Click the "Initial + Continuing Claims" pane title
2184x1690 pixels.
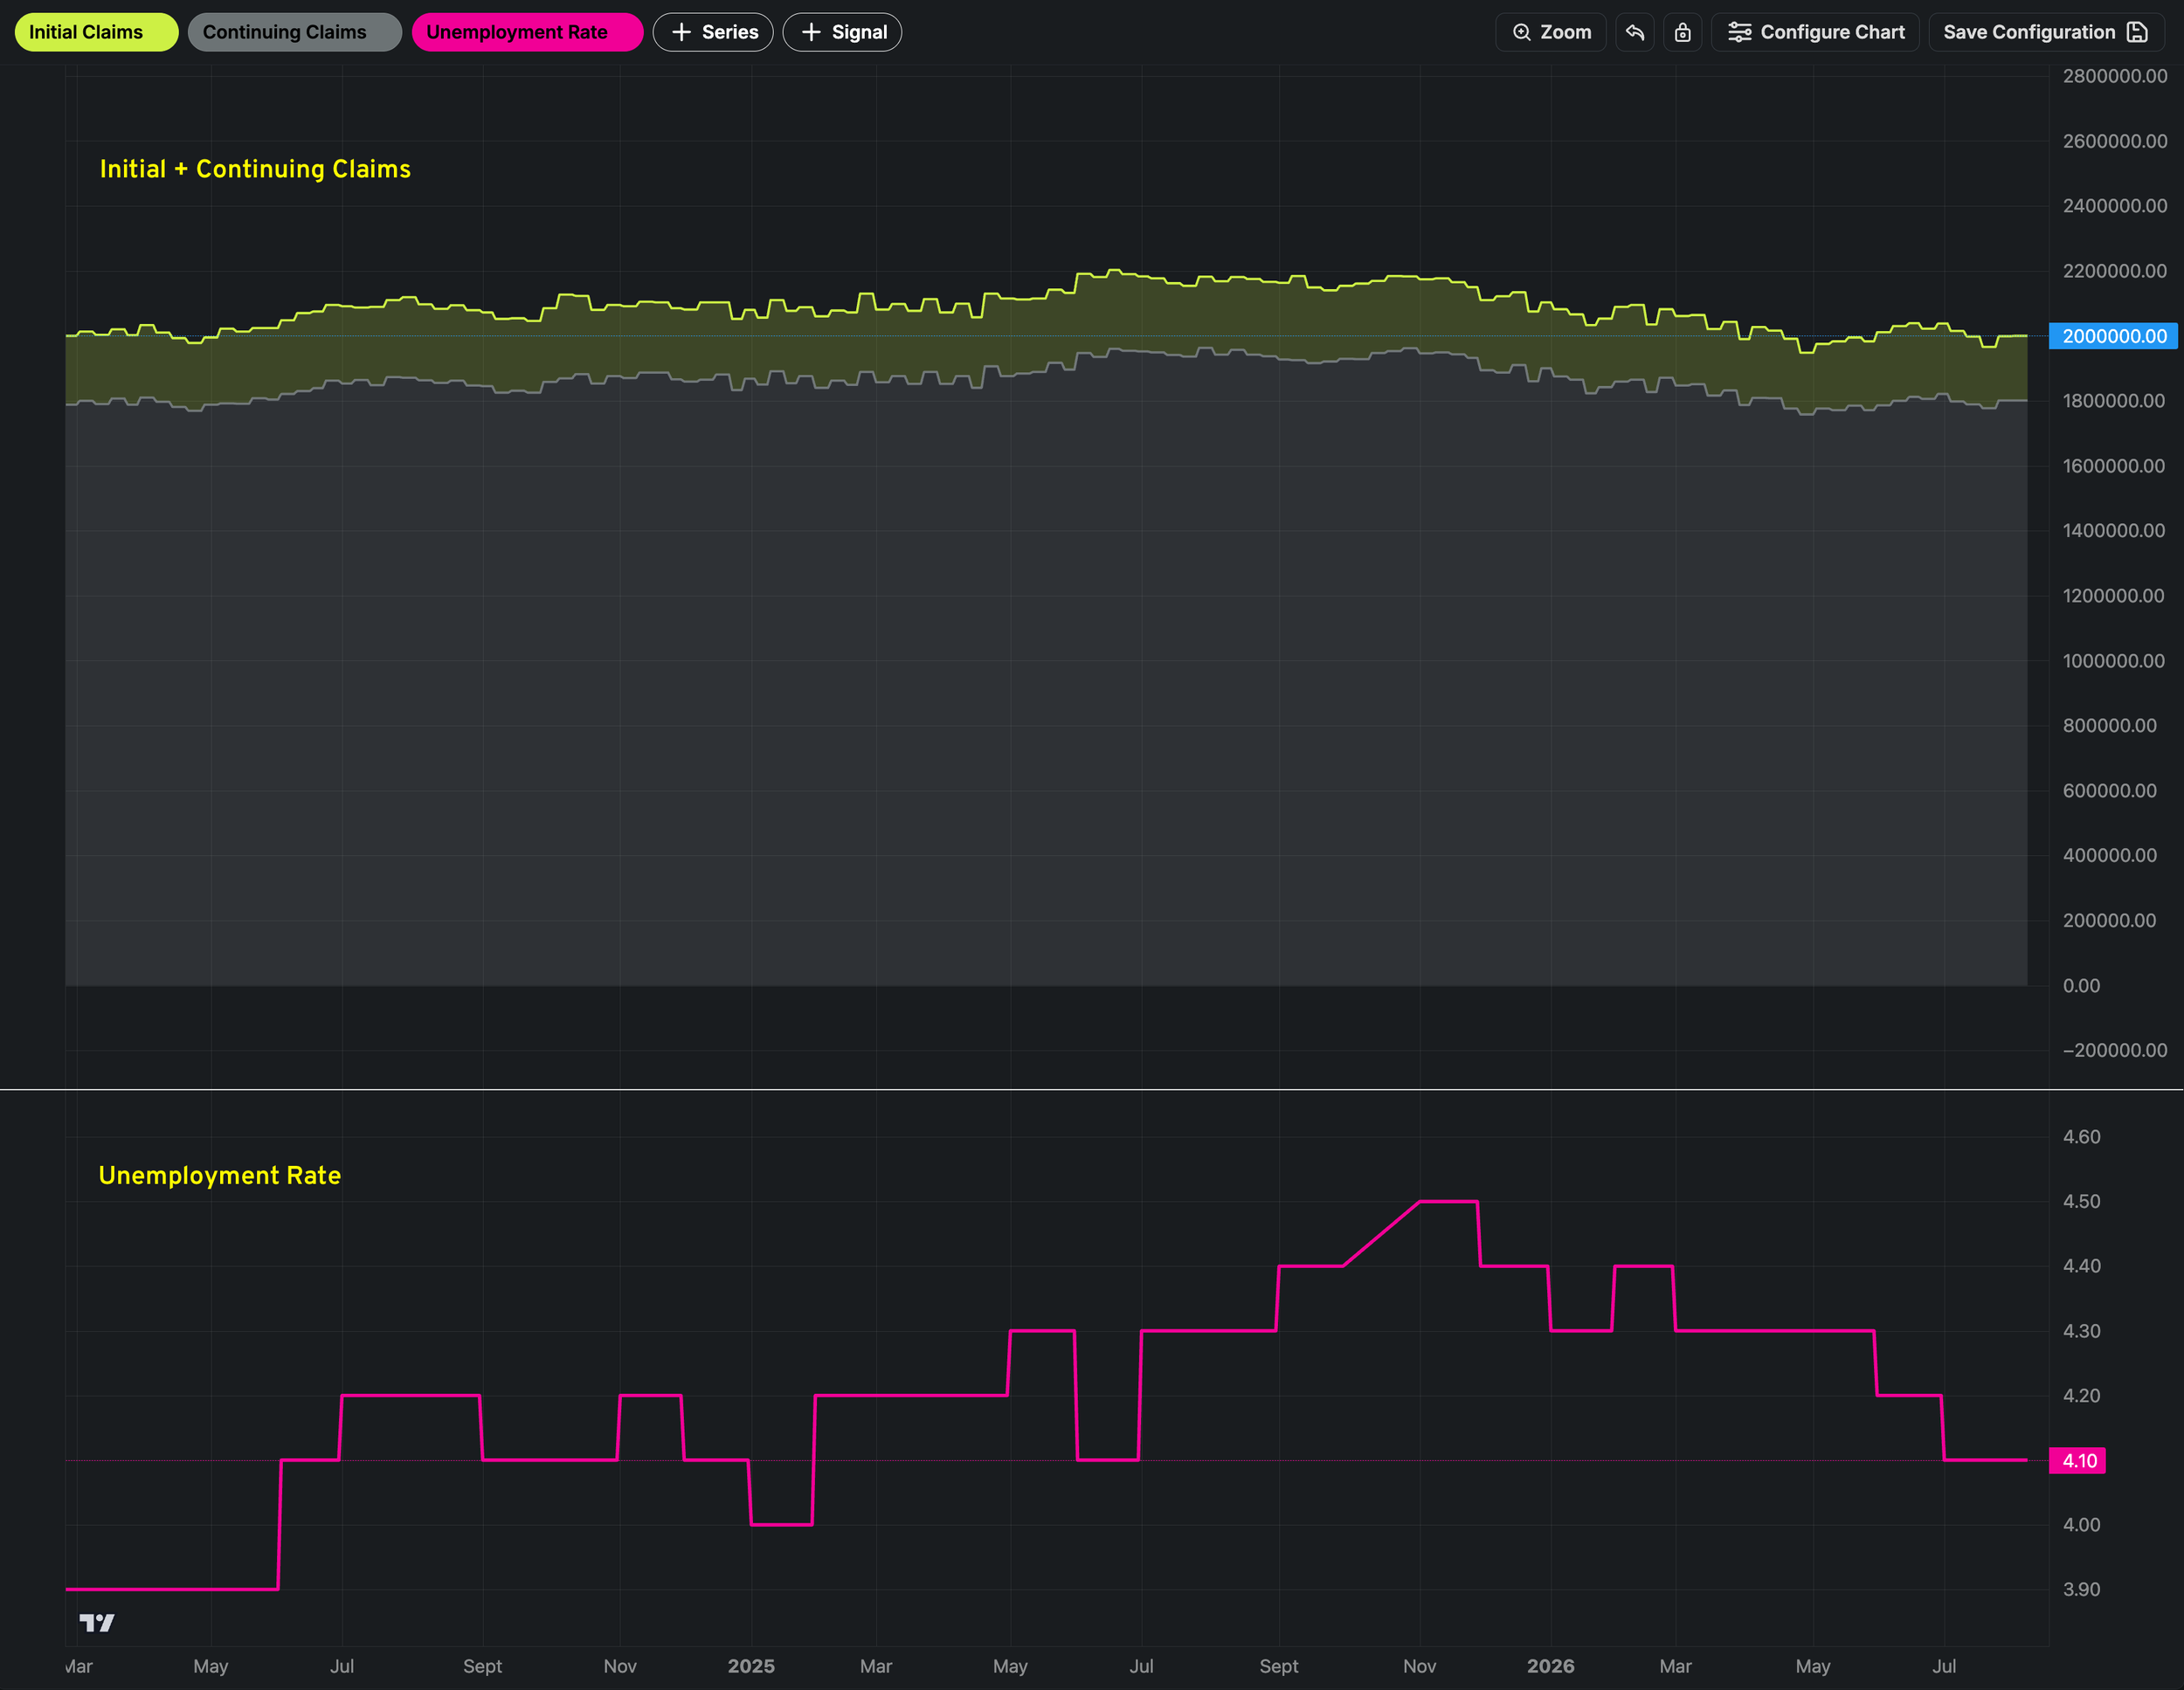(x=255, y=169)
